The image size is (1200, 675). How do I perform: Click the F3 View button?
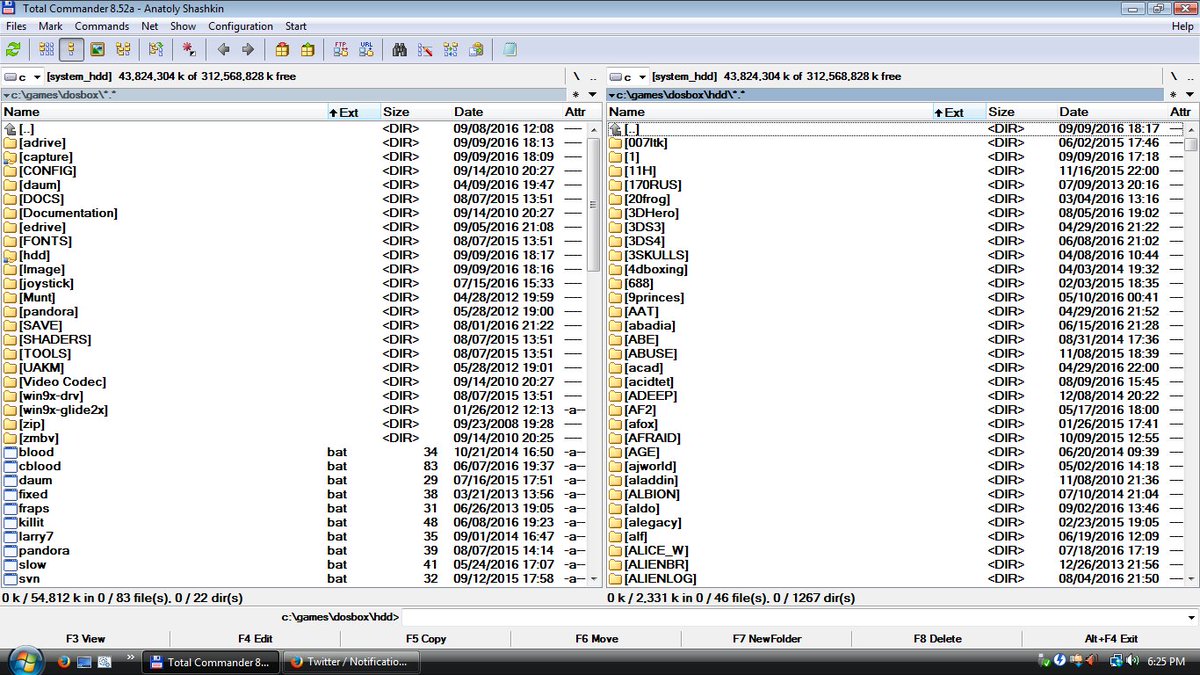pos(85,639)
